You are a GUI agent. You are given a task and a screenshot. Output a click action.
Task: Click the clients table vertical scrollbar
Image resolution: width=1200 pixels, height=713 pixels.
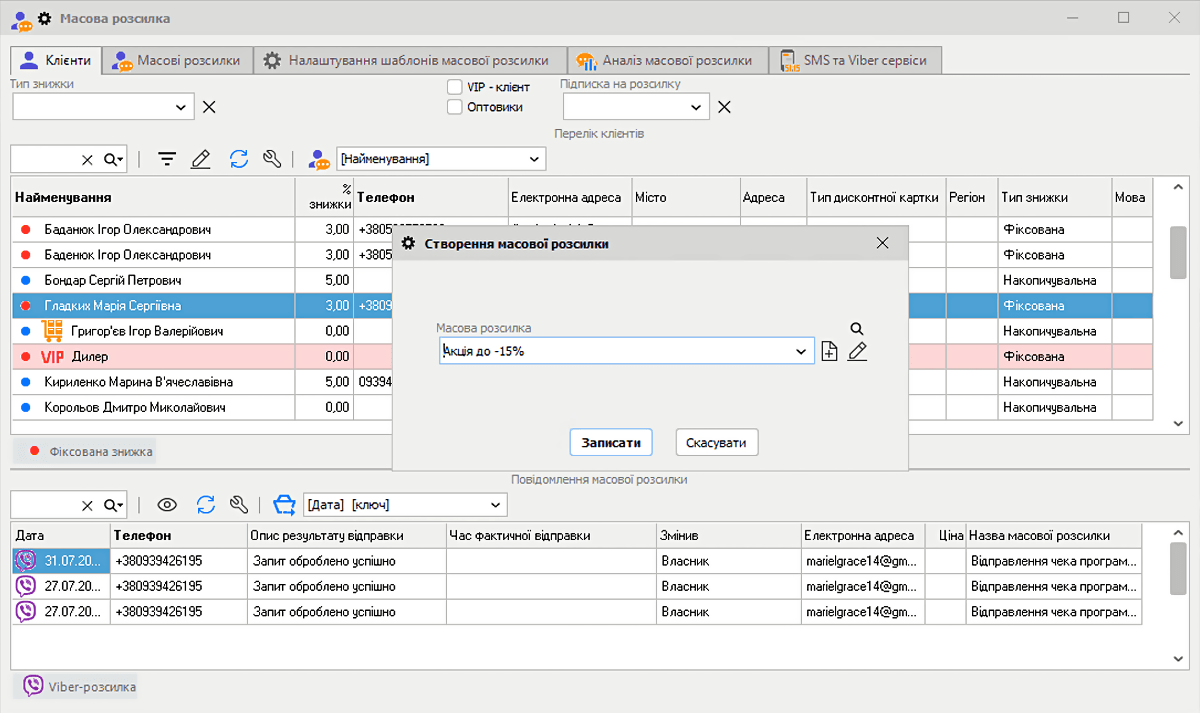click(1178, 252)
